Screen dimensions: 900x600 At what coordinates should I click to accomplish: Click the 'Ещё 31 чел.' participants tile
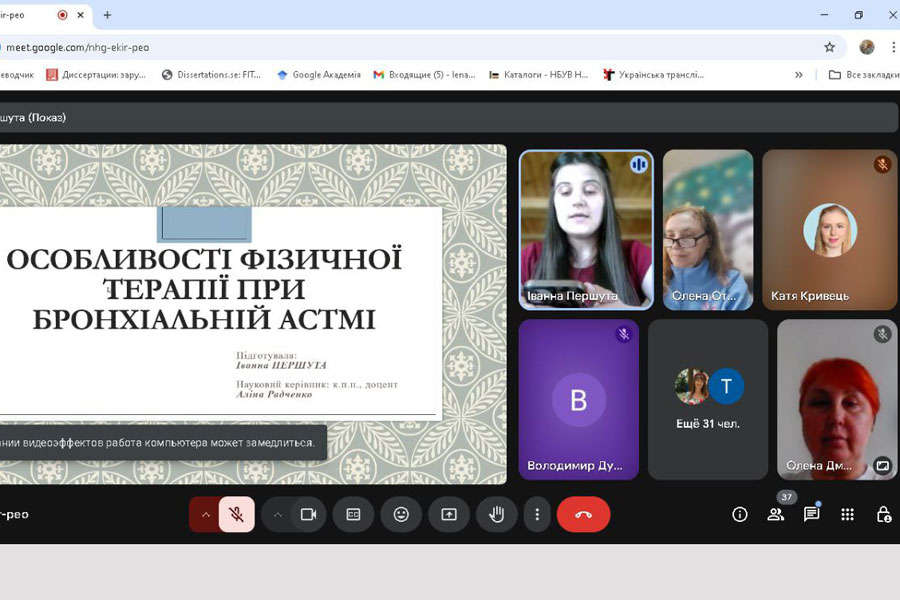(708, 399)
